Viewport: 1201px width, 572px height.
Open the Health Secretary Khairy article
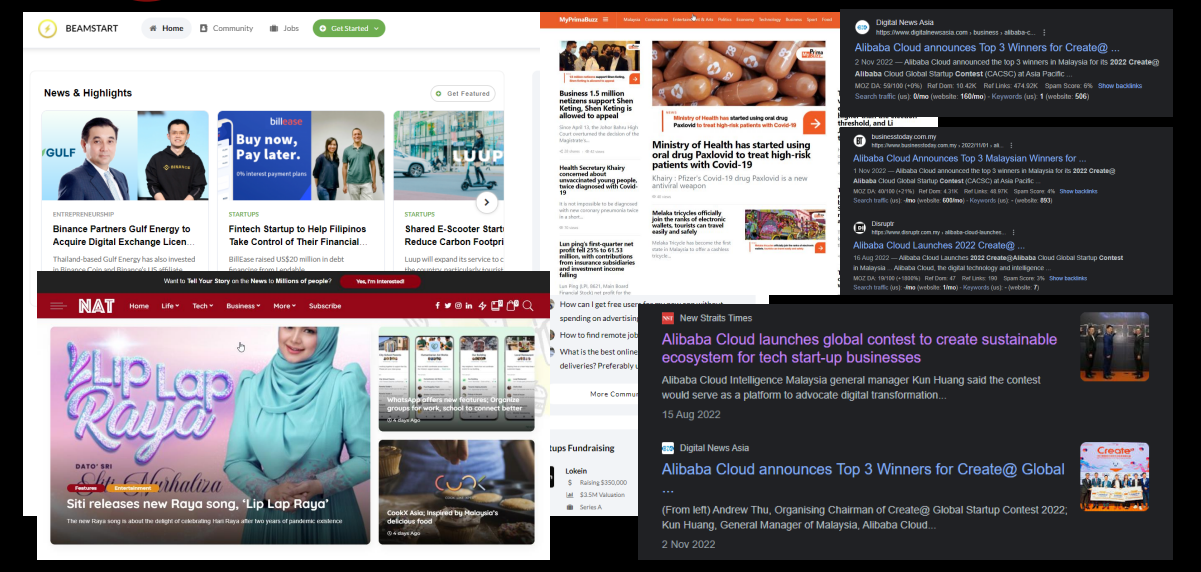coord(599,181)
